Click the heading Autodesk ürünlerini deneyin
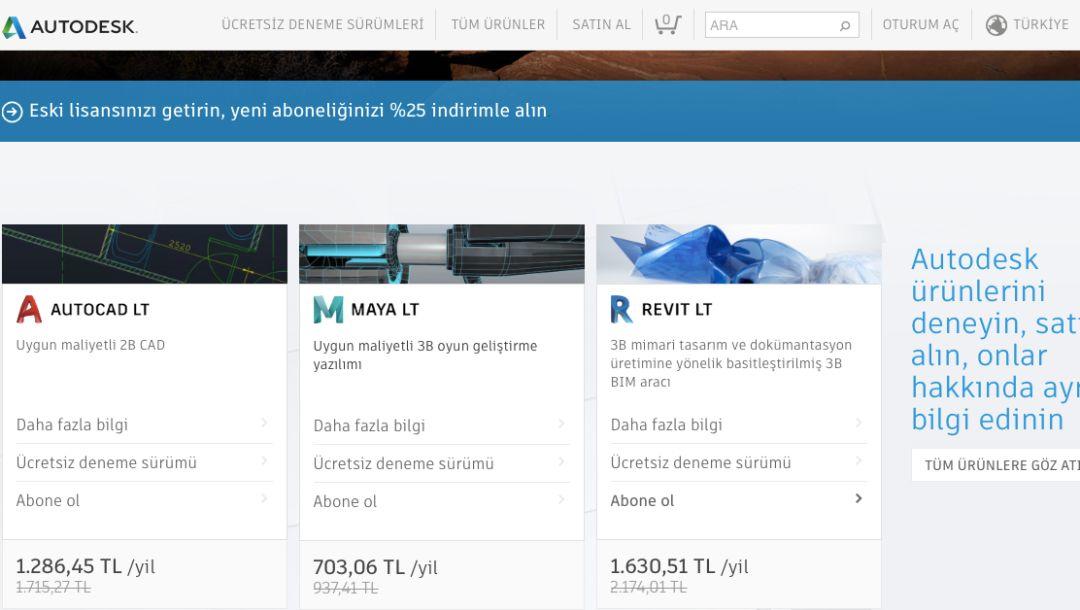Screen dimensions: 1080x610 (995, 339)
